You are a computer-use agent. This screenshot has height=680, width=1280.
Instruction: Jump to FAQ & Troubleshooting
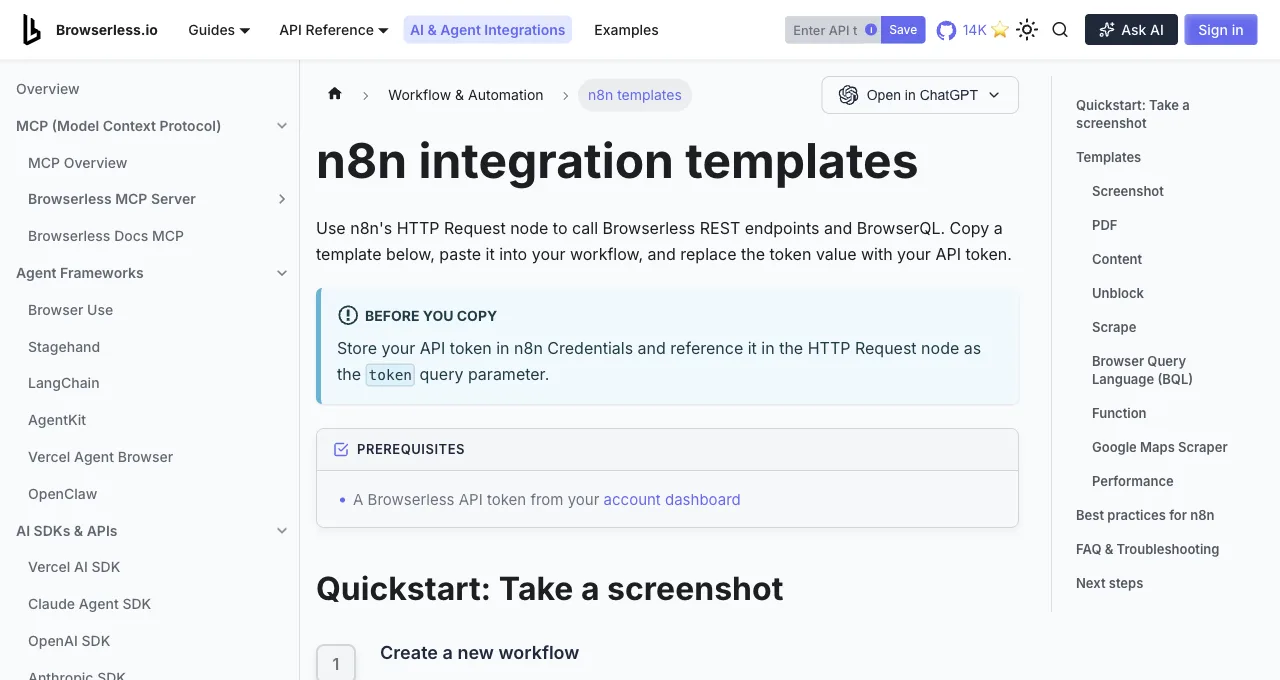click(1148, 549)
